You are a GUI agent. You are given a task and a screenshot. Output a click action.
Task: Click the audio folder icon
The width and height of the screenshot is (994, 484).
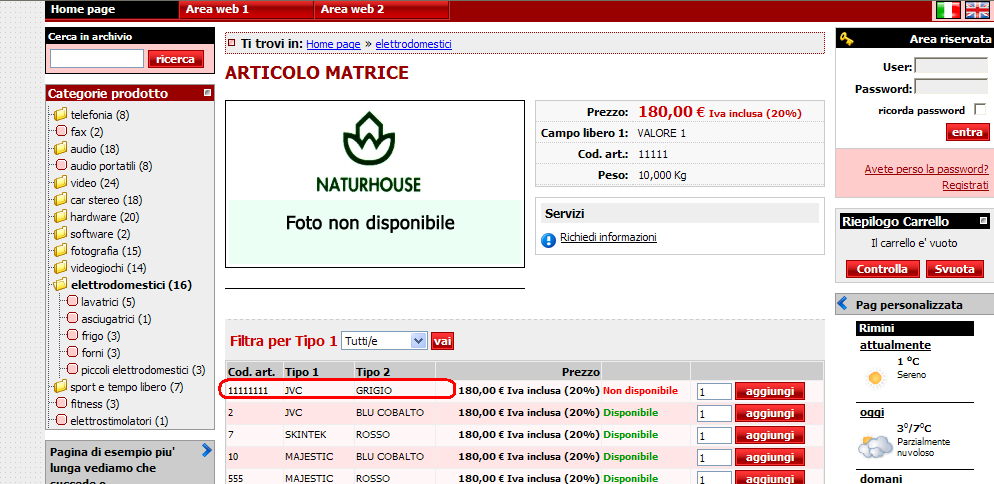tap(60, 148)
